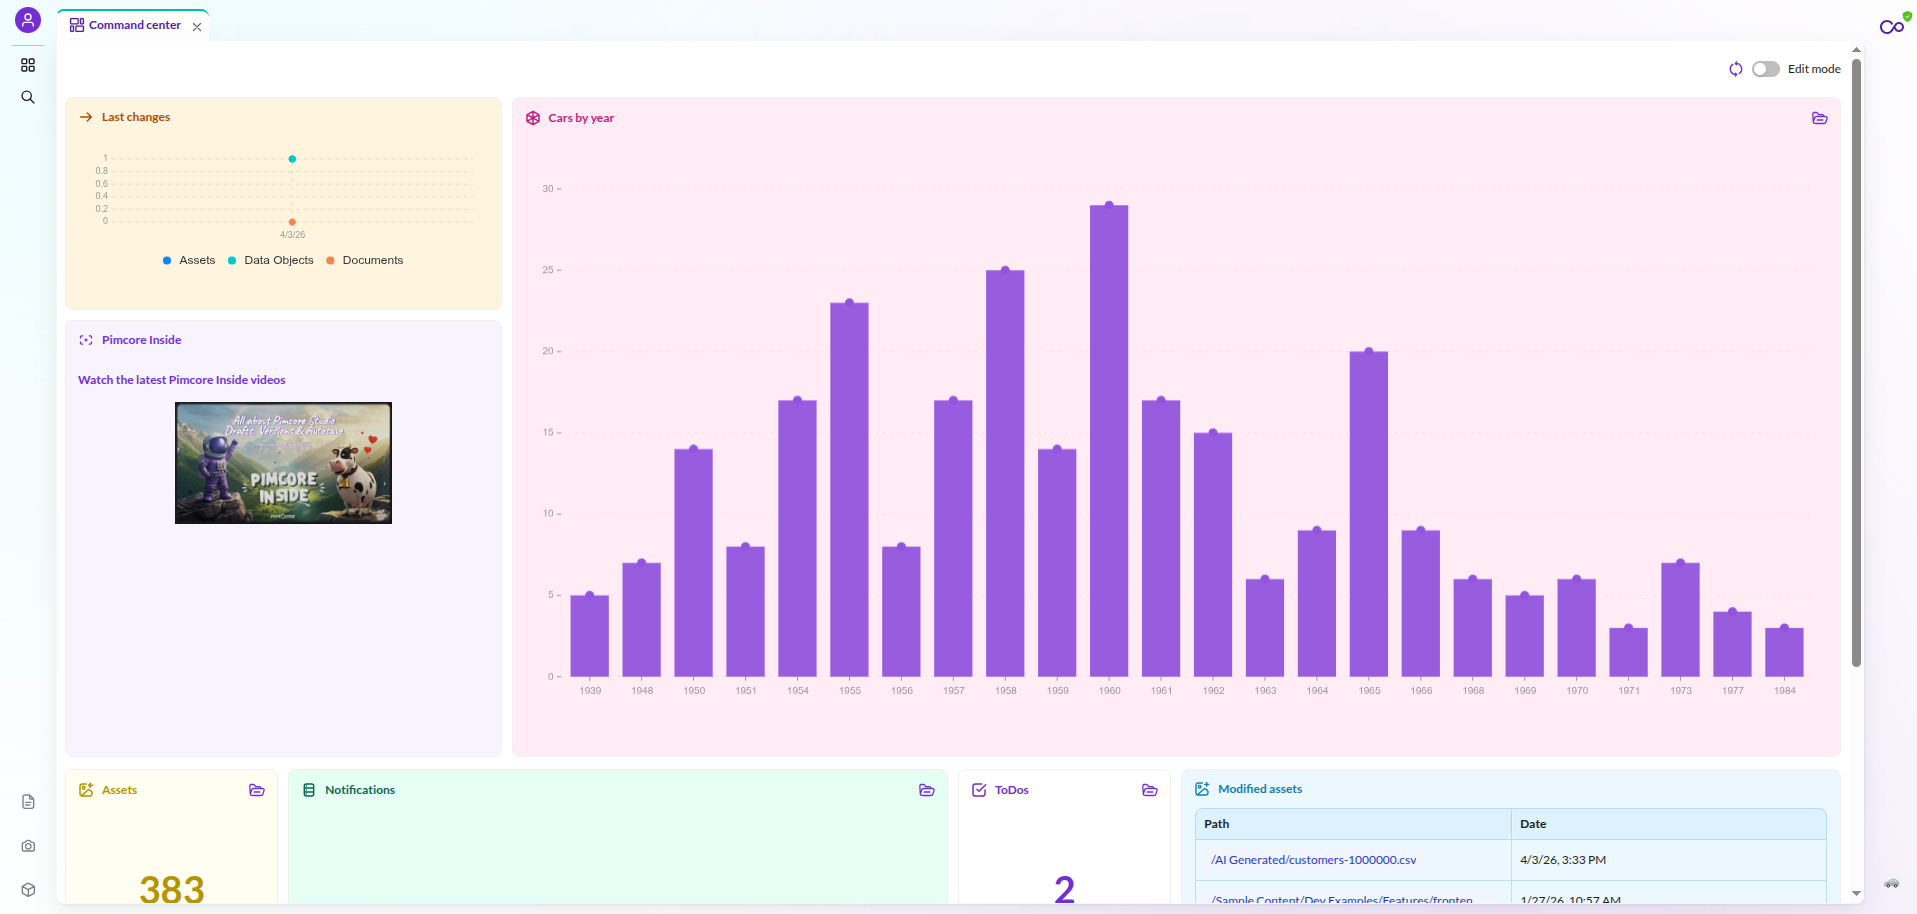The image size is (1917, 914).
Task: Toggle Edit mode switch
Action: click(1766, 69)
